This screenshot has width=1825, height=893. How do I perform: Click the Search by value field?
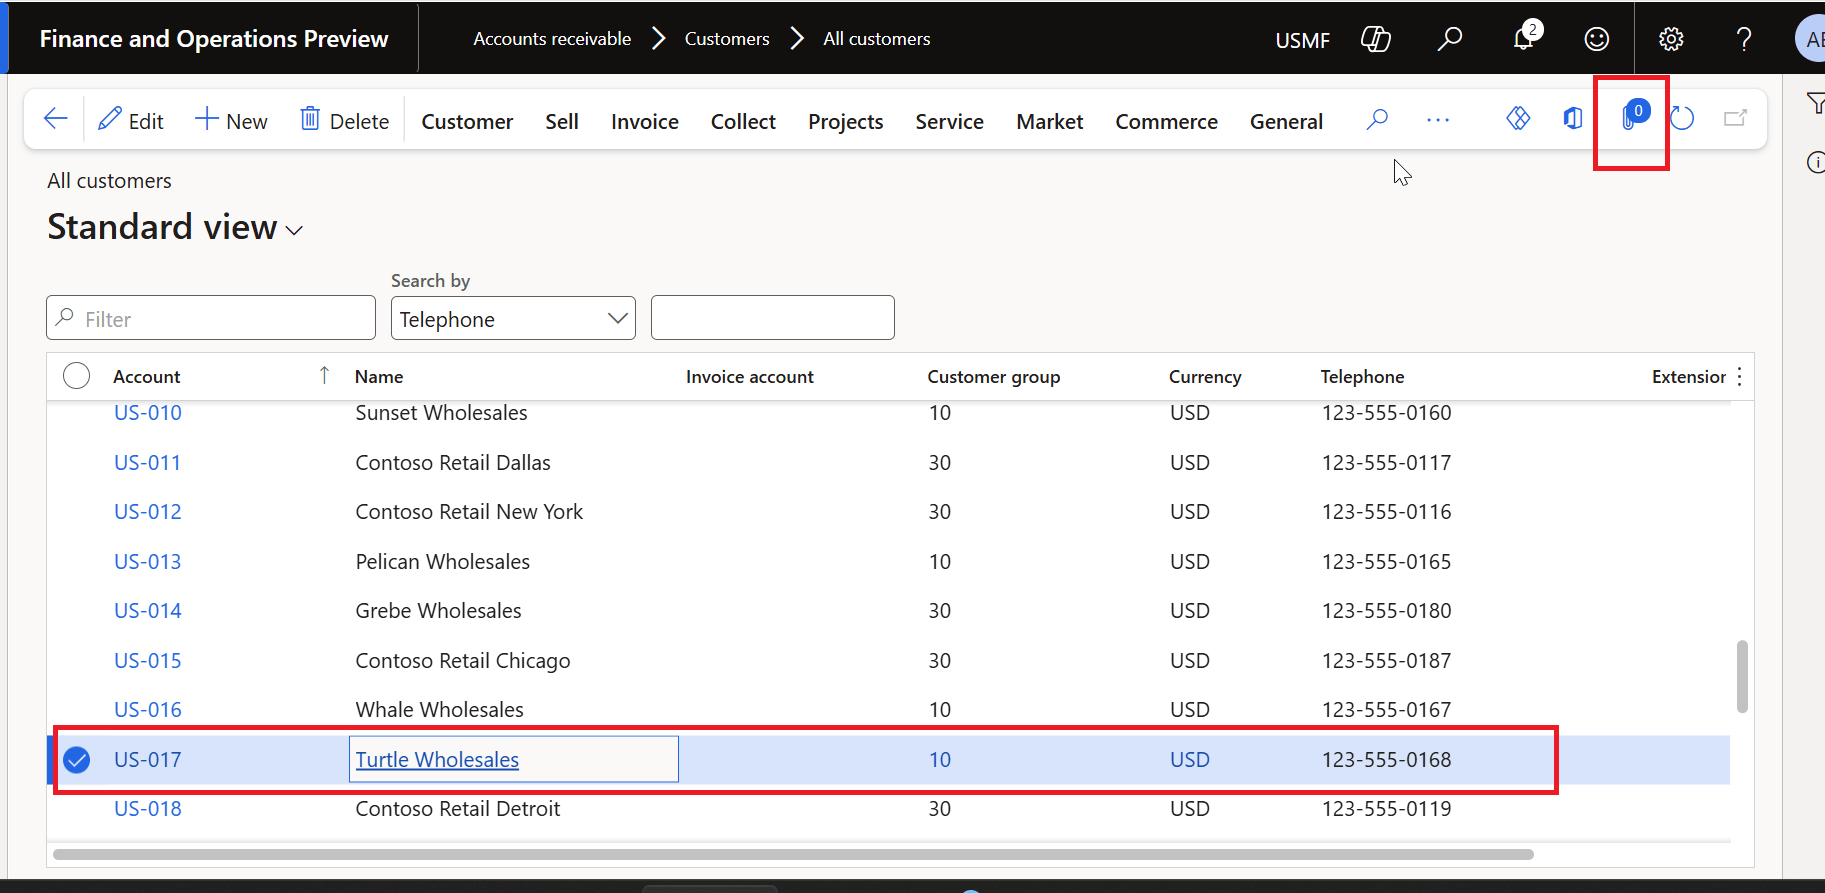773,318
